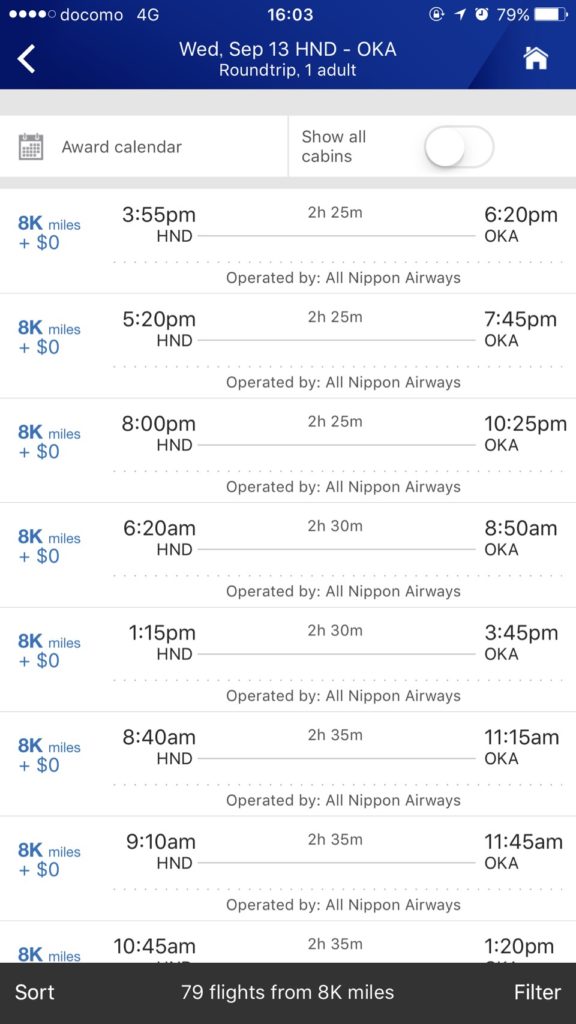576x1024 pixels.
Task: Open the Filter options
Action: click(x=537, y=992)
